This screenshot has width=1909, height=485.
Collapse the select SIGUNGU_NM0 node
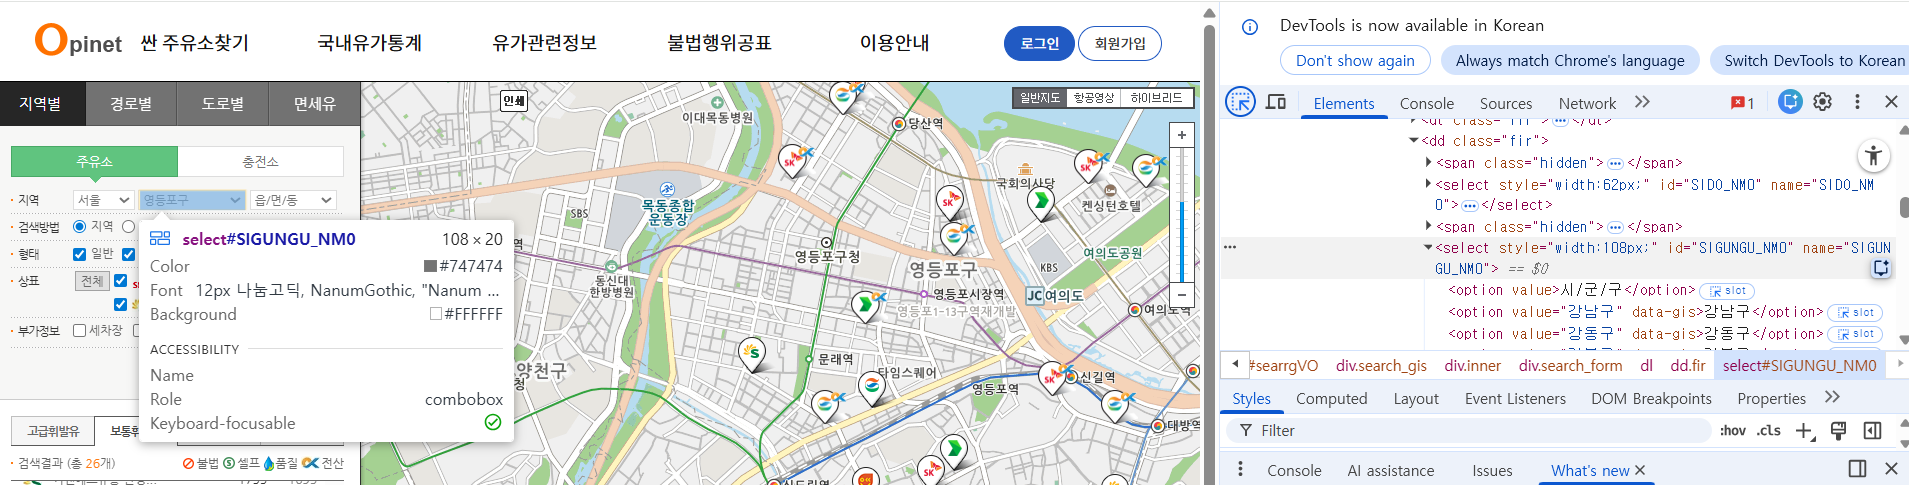point(1428,247)
